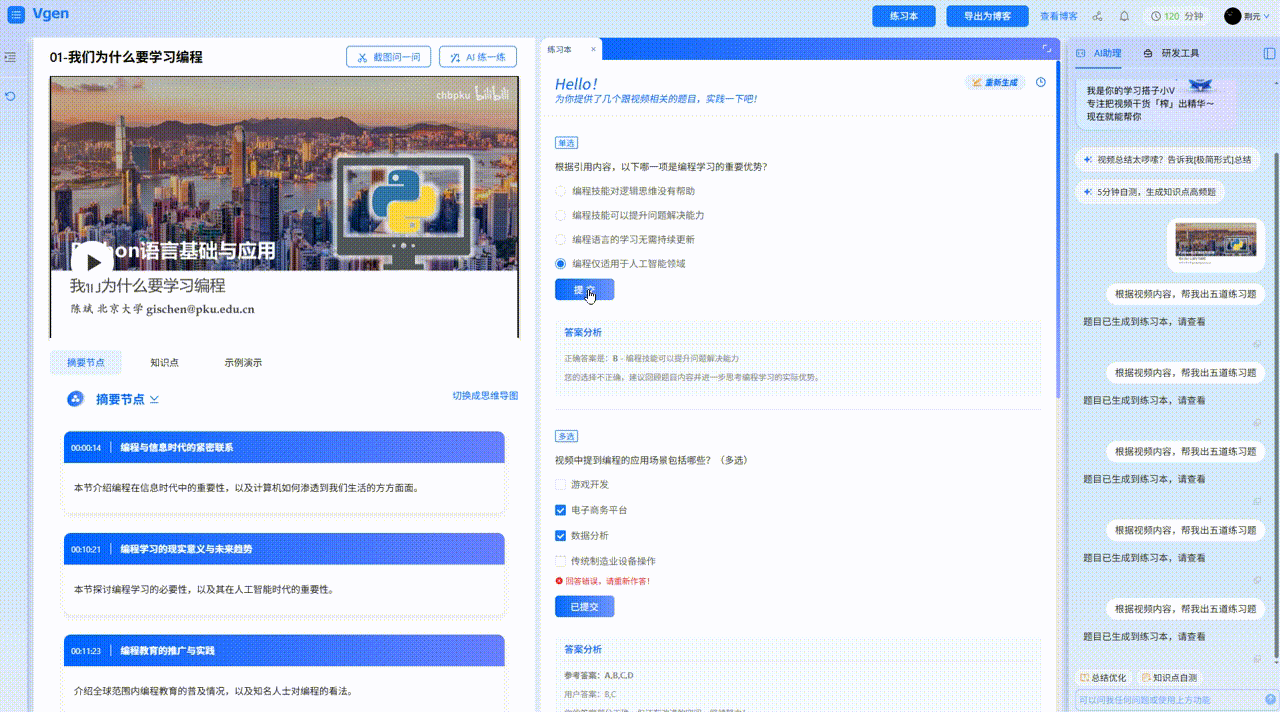The width and height of the screenshot is (1280, 712).
Task: Click the 切换成思维导图 link
Action: click(x=485, y=396)
